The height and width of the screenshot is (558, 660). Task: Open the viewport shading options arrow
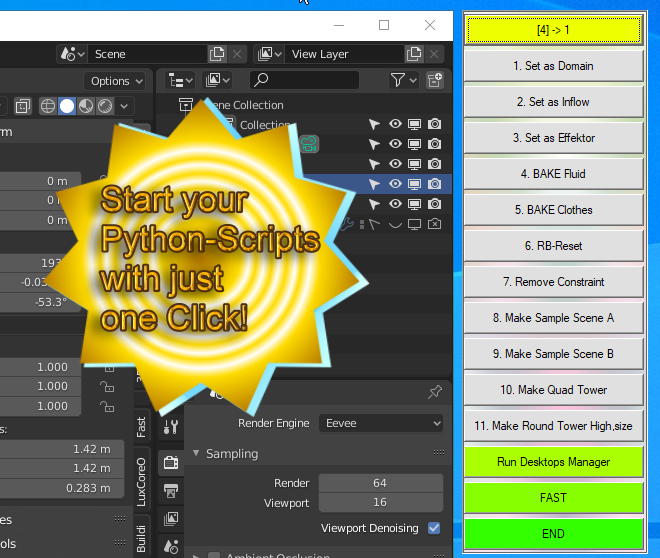tap(124, 106)
